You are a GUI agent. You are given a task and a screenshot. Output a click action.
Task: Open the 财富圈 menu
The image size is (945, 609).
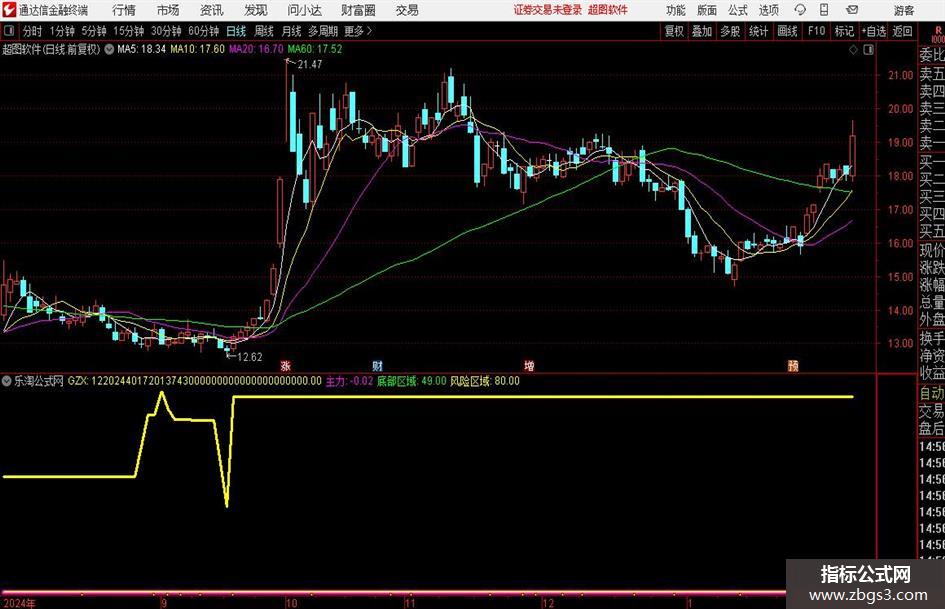click(358, 10)
